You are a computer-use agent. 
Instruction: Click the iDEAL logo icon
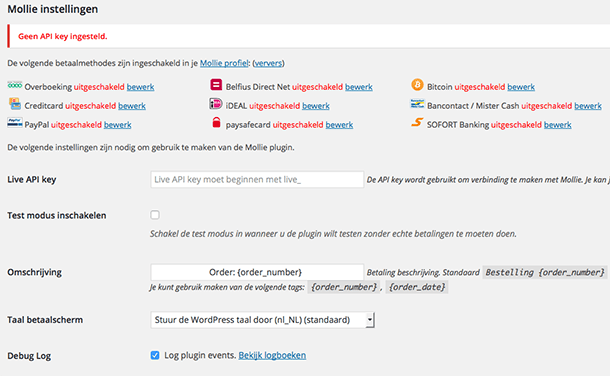pos(216,104)
